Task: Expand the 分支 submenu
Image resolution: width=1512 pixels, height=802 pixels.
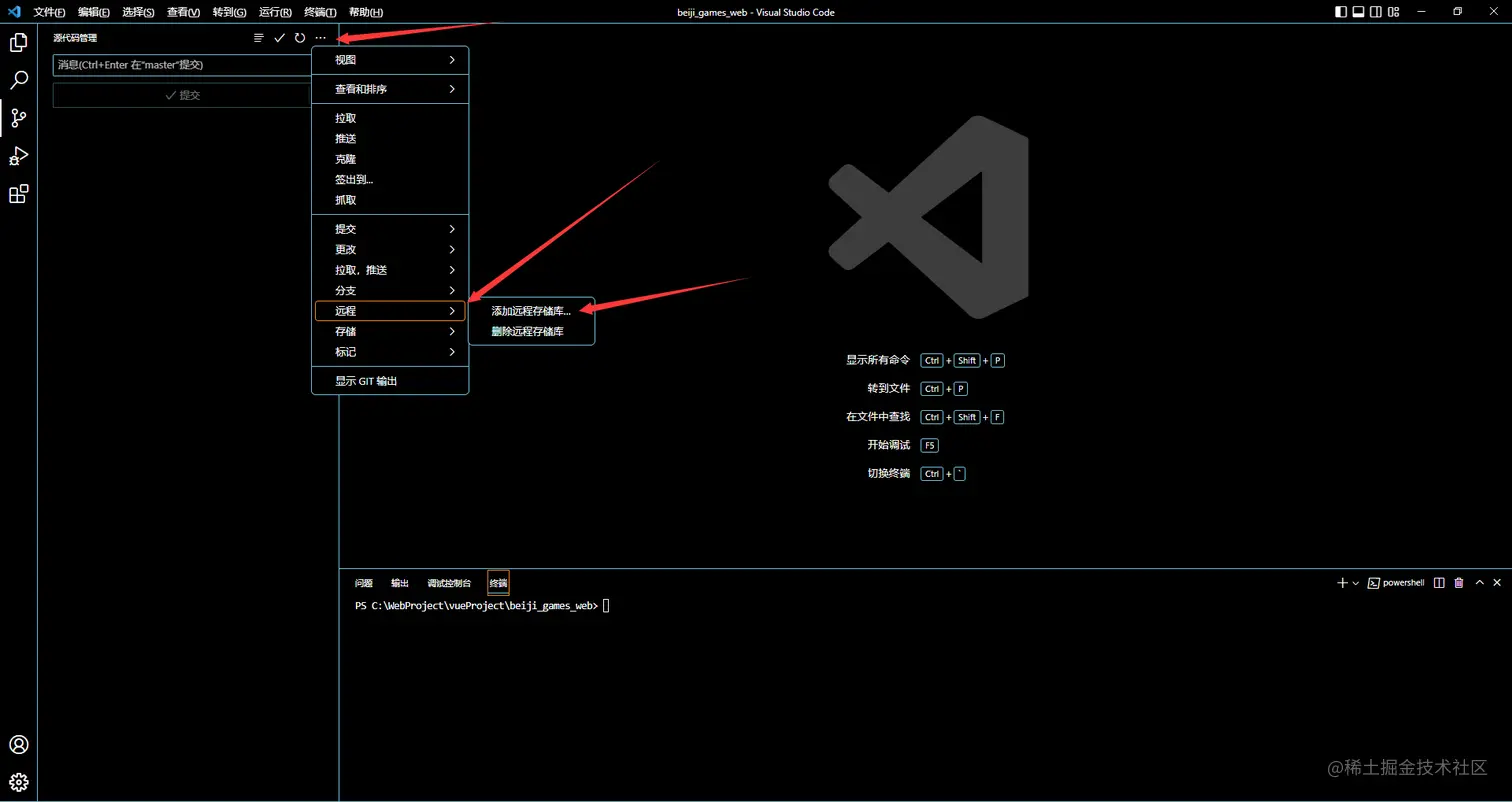Action: pyautogui.click(x=390, y=290)
